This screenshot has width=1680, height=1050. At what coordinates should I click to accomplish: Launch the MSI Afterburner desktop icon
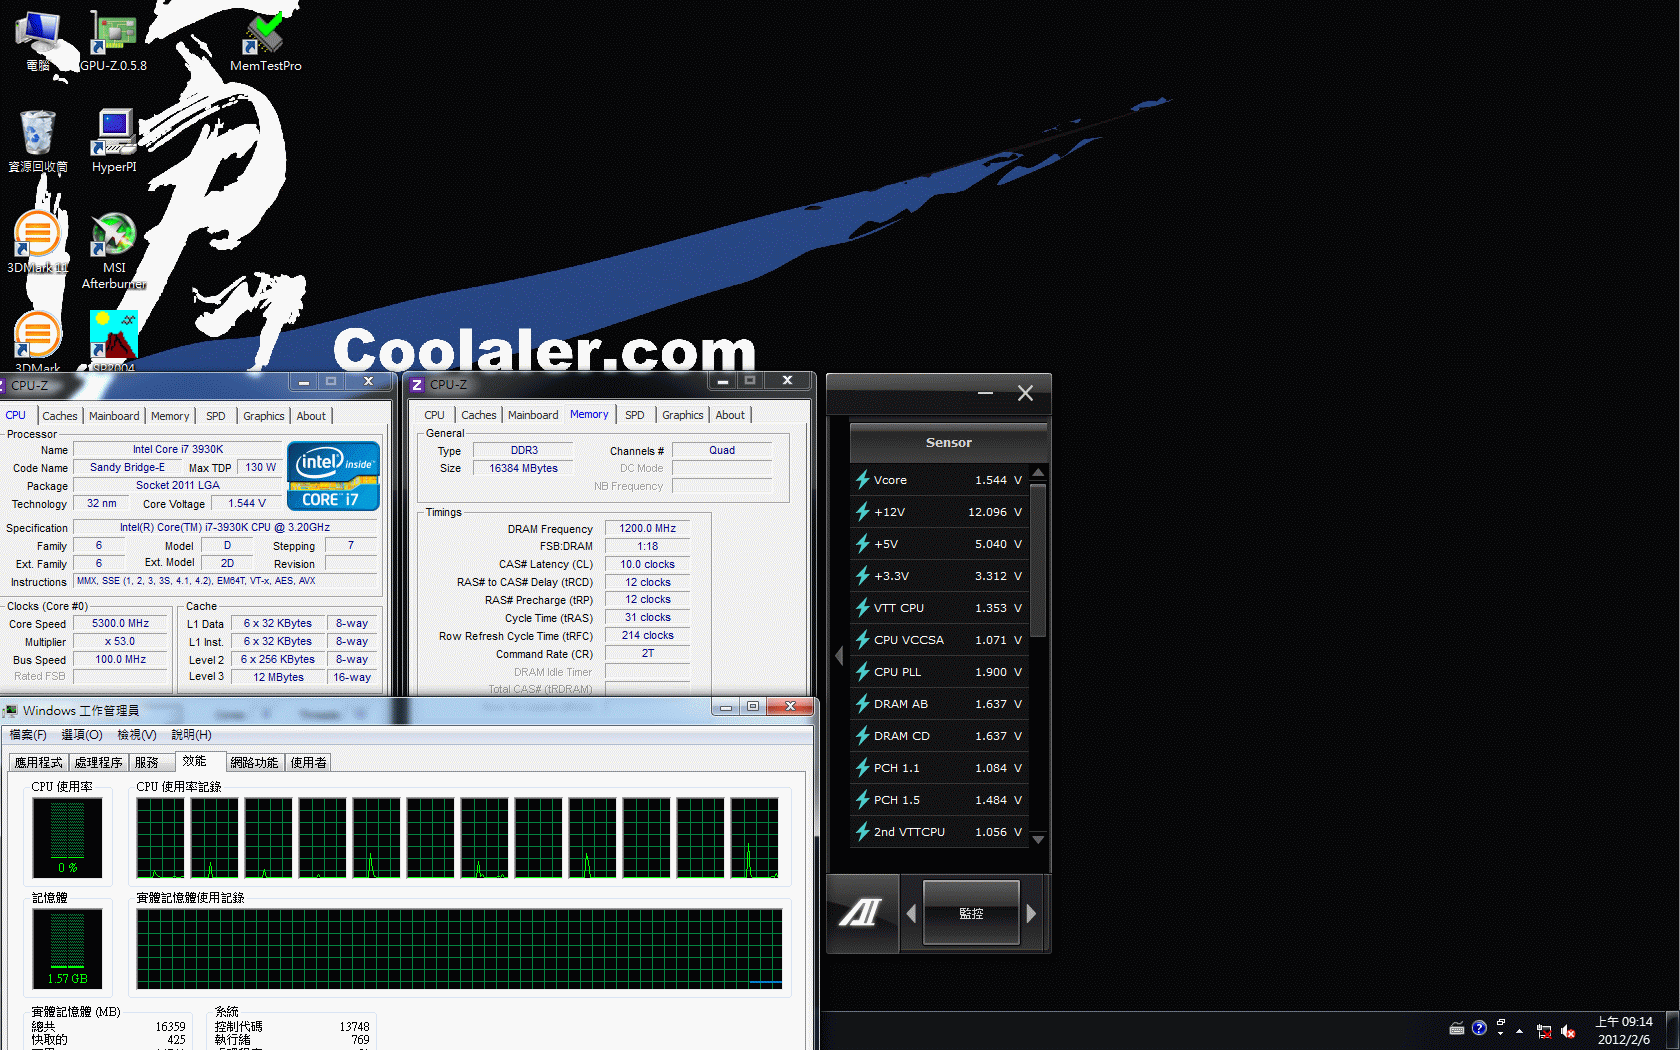pos(114,250)
